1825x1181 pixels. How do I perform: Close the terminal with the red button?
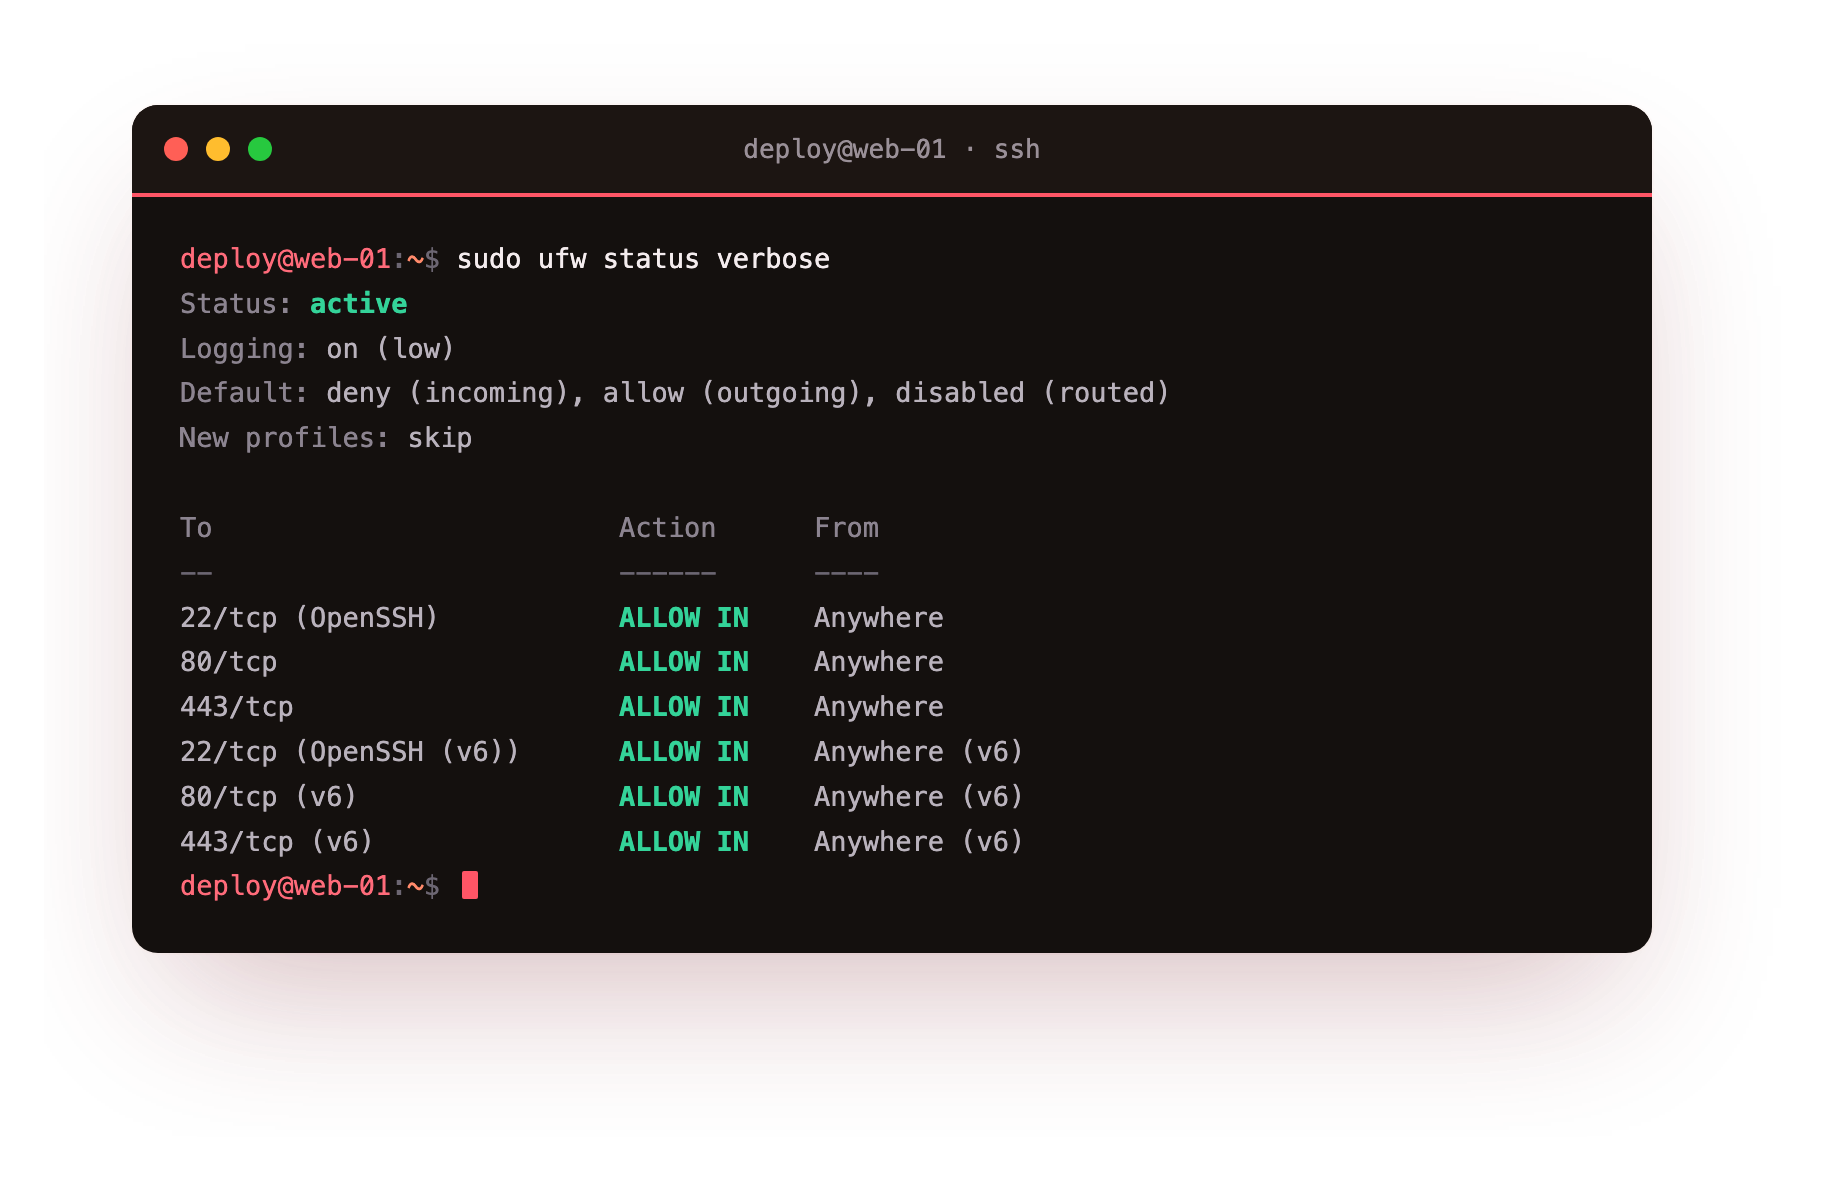coord(176,149)
